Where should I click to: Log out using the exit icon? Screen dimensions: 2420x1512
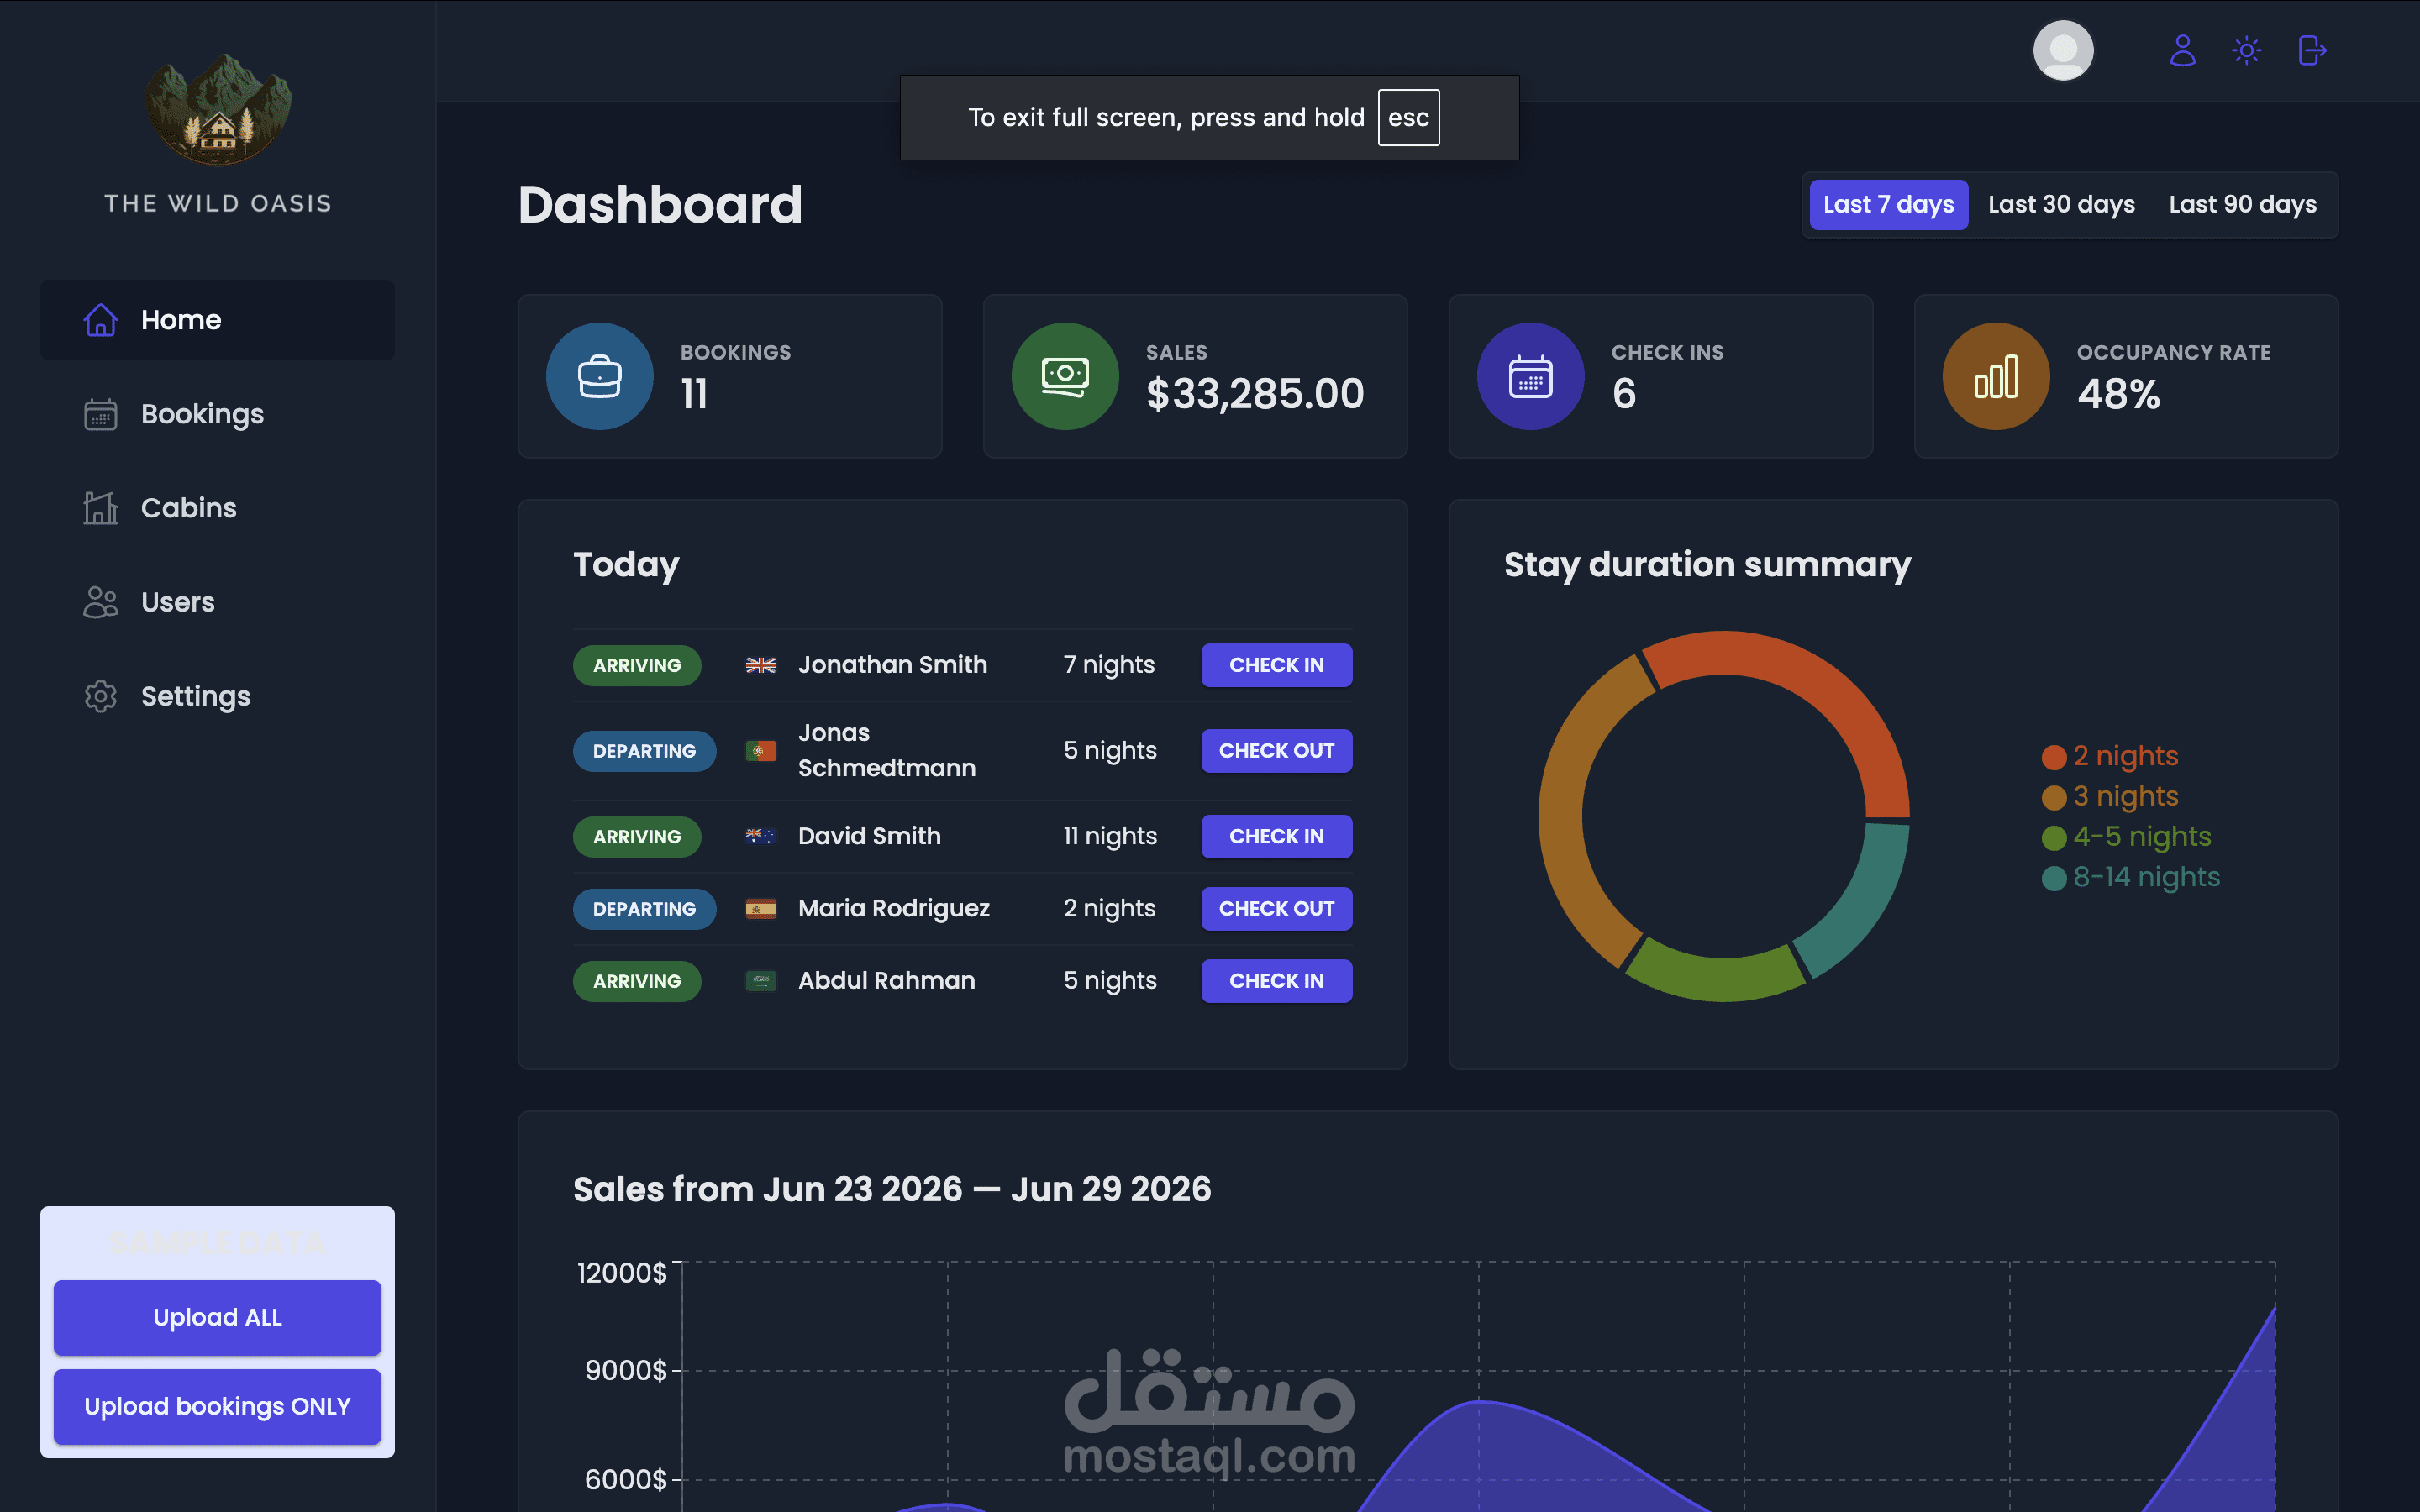tap(2312, 50)
